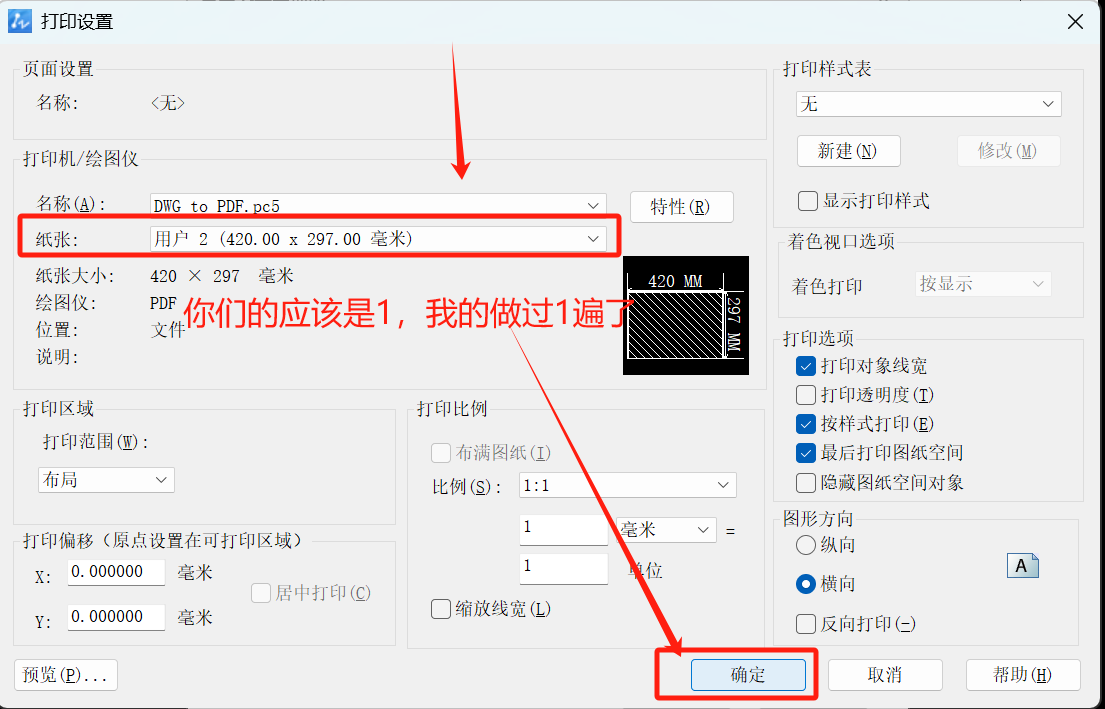Click the 特性 properties button

pyautogui.click(x=682, y=207)
